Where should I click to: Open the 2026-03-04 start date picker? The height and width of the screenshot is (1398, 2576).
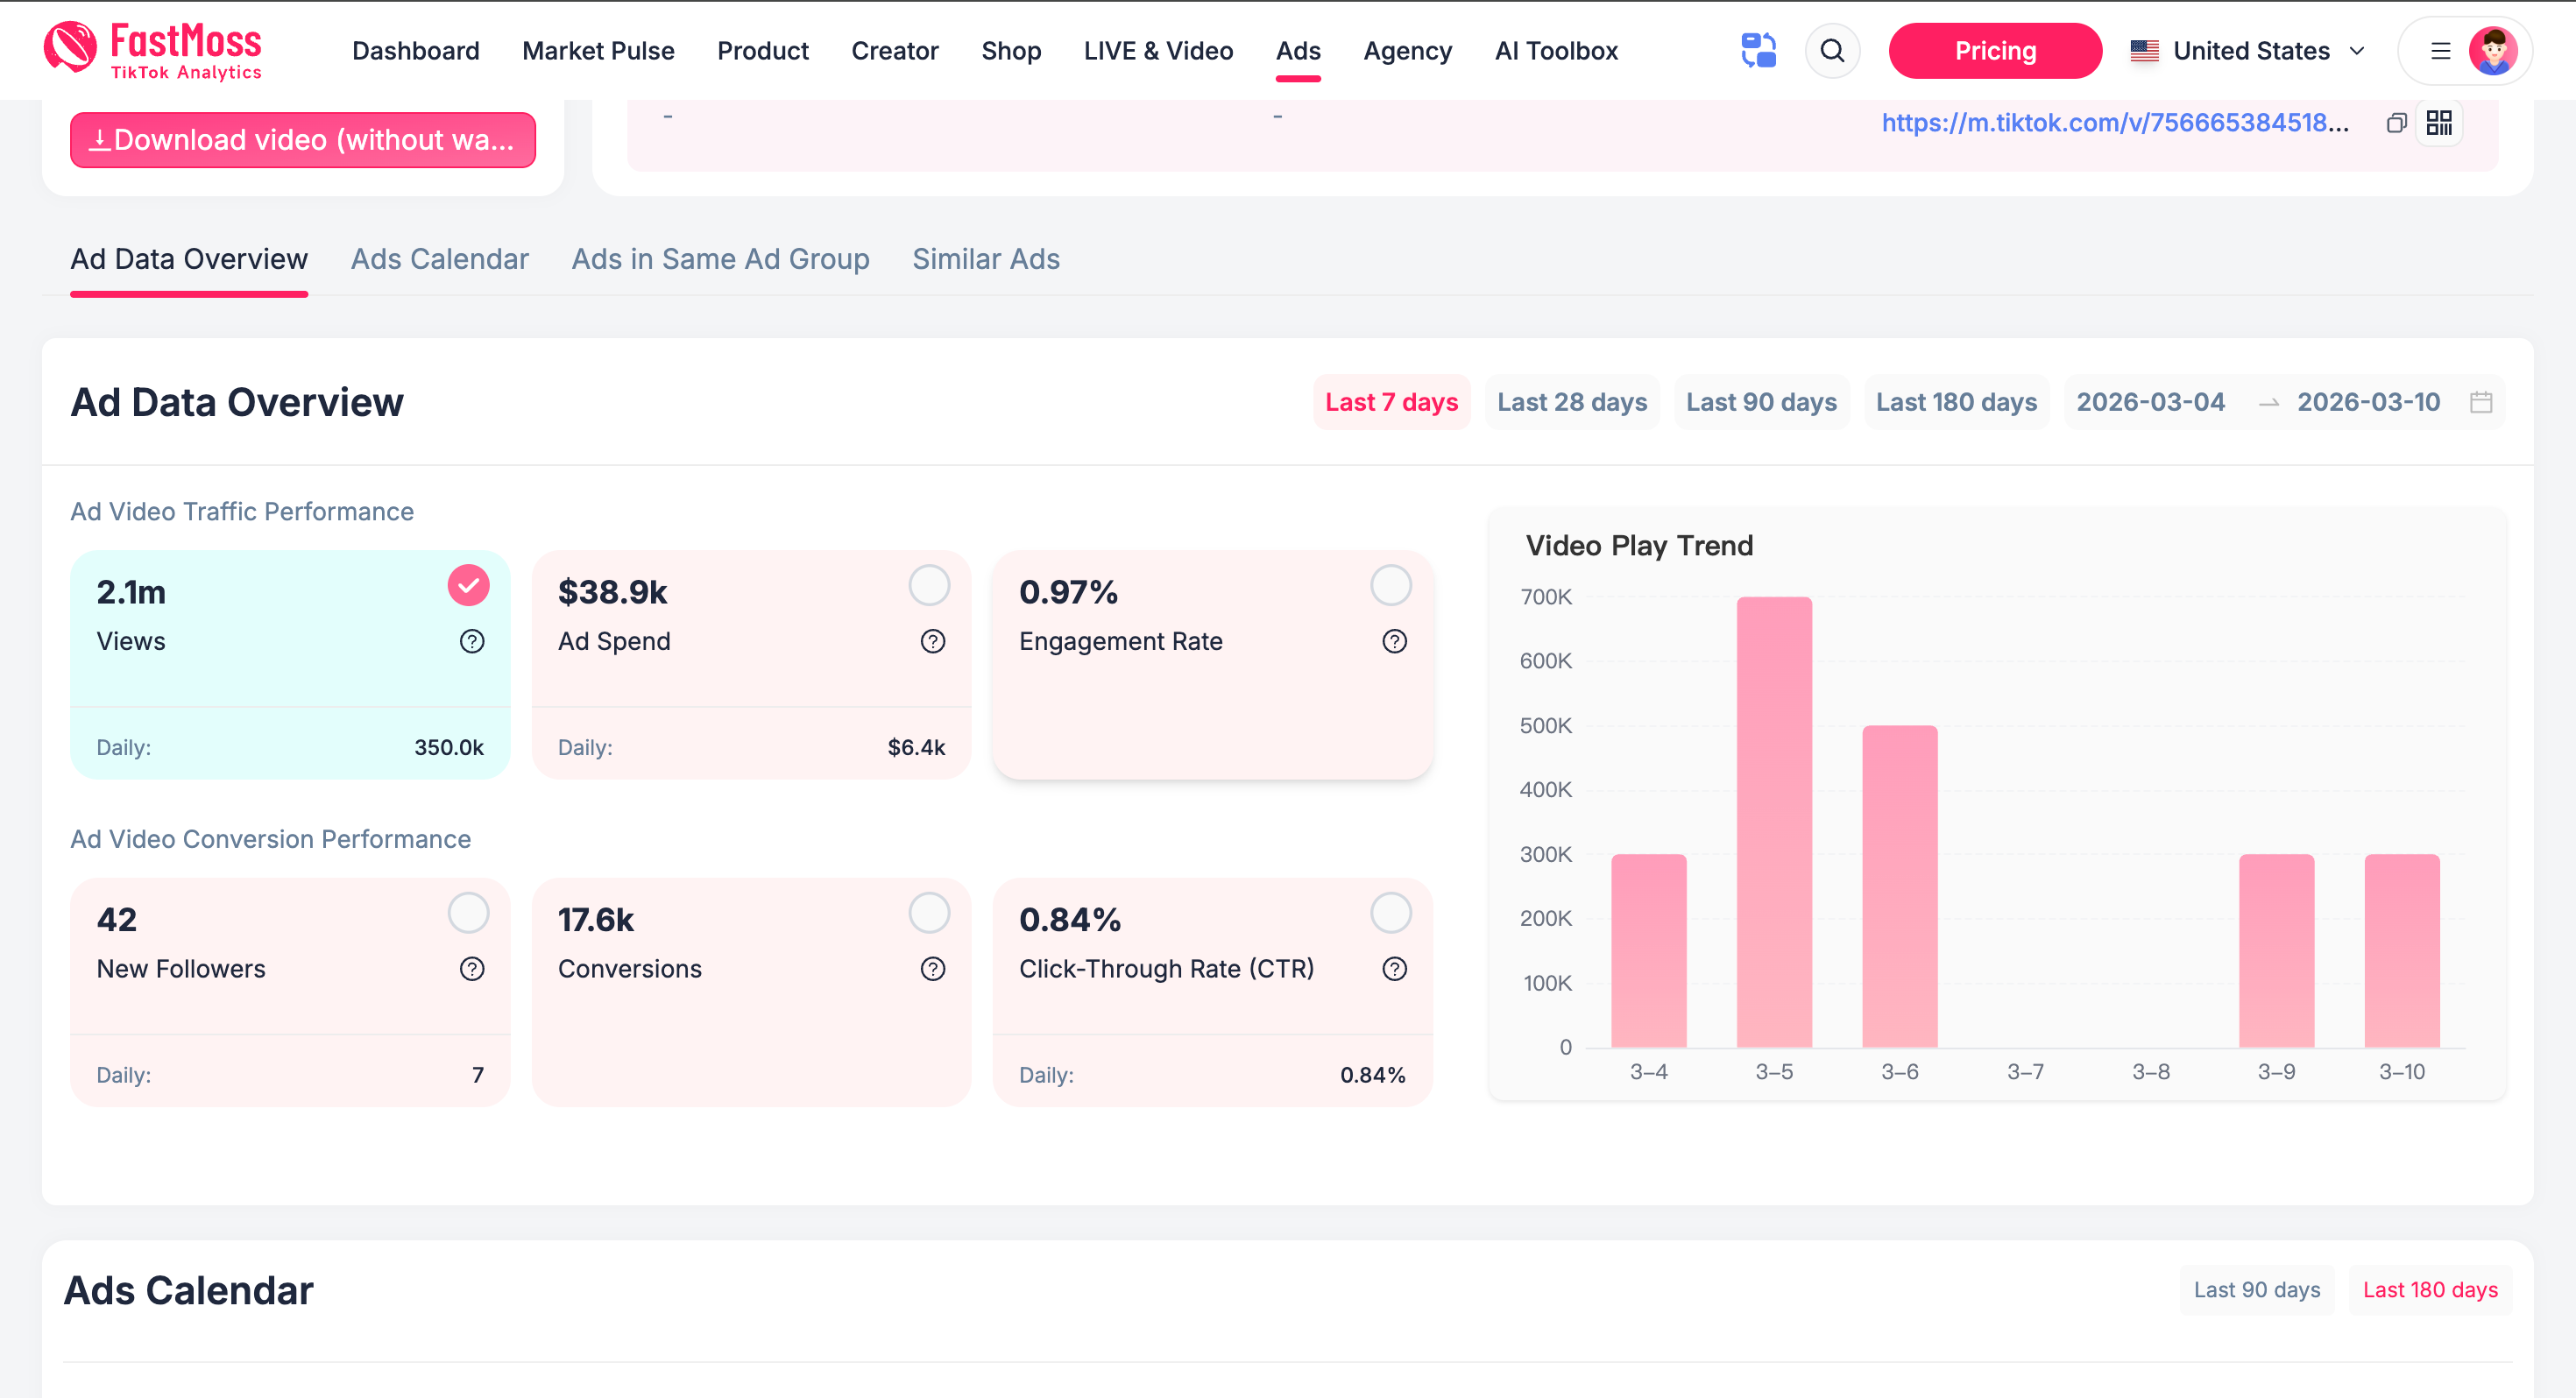(2151, 402)
